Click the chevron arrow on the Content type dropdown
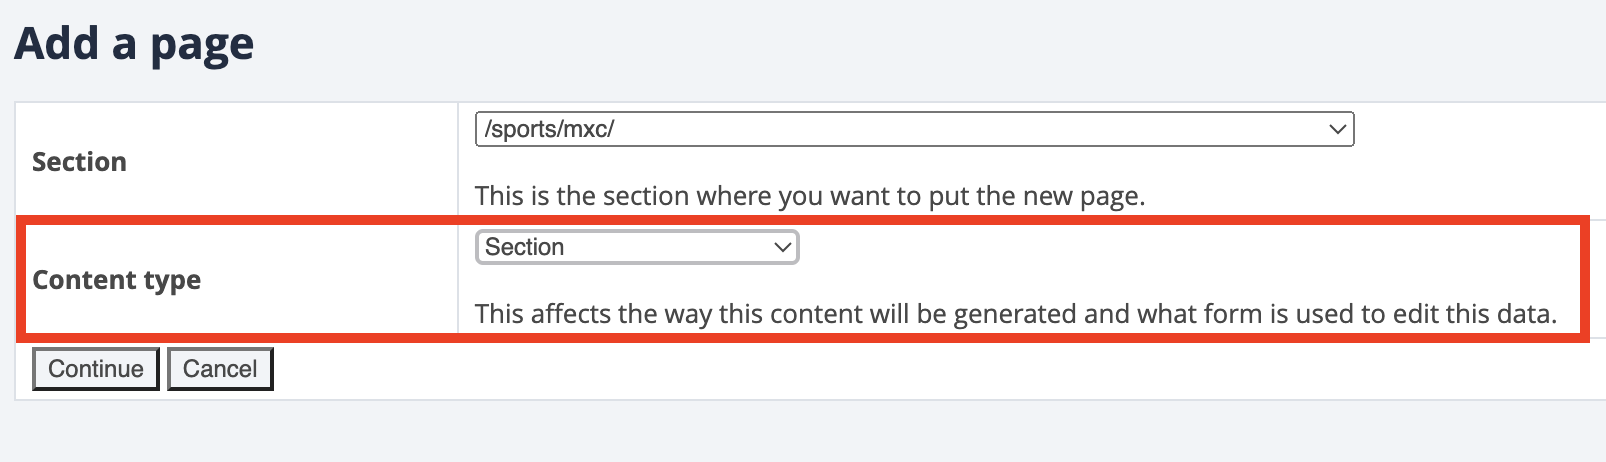1606x462 pixels. (x=783, y=247)
